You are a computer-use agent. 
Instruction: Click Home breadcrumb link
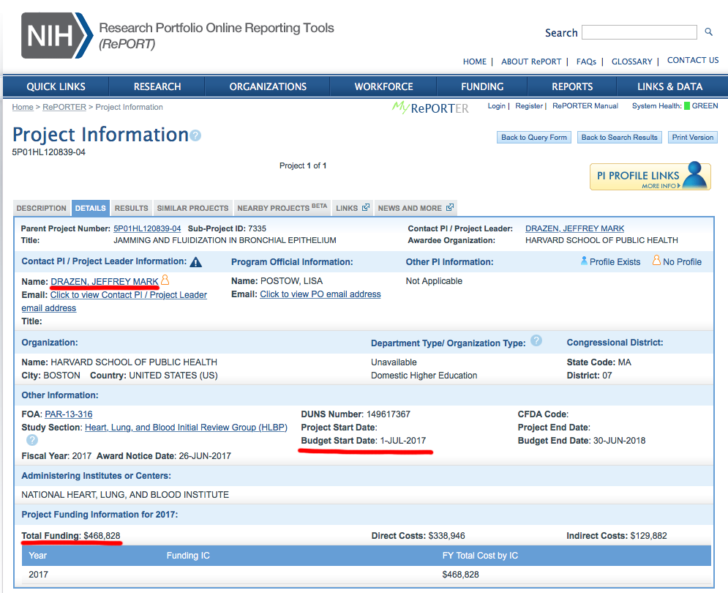click(22, 107)
